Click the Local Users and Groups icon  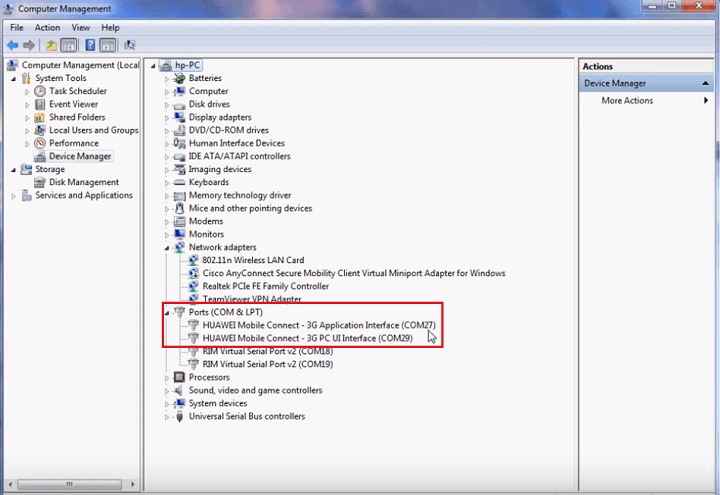40,130
